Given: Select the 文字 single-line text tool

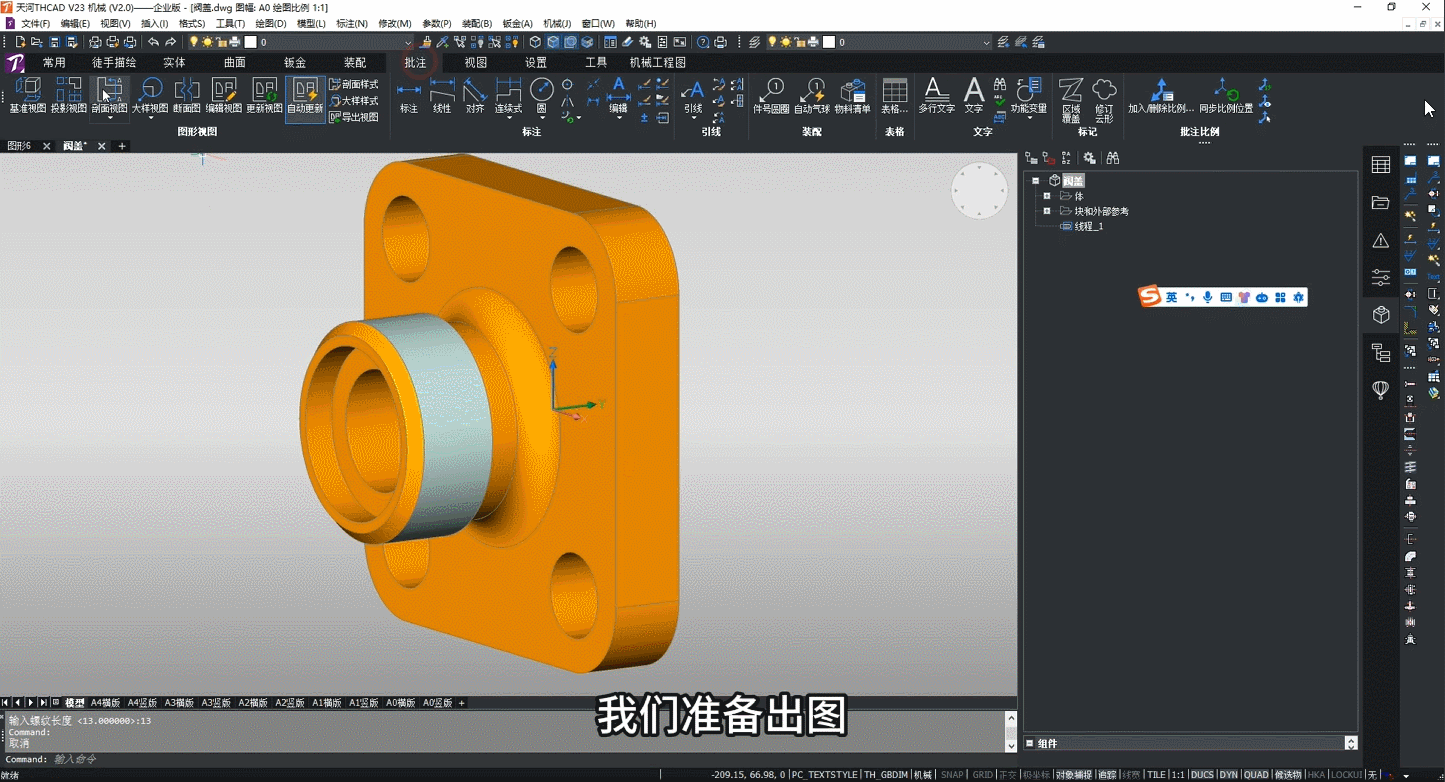Looking at the screenshot, I should point(974,96).
